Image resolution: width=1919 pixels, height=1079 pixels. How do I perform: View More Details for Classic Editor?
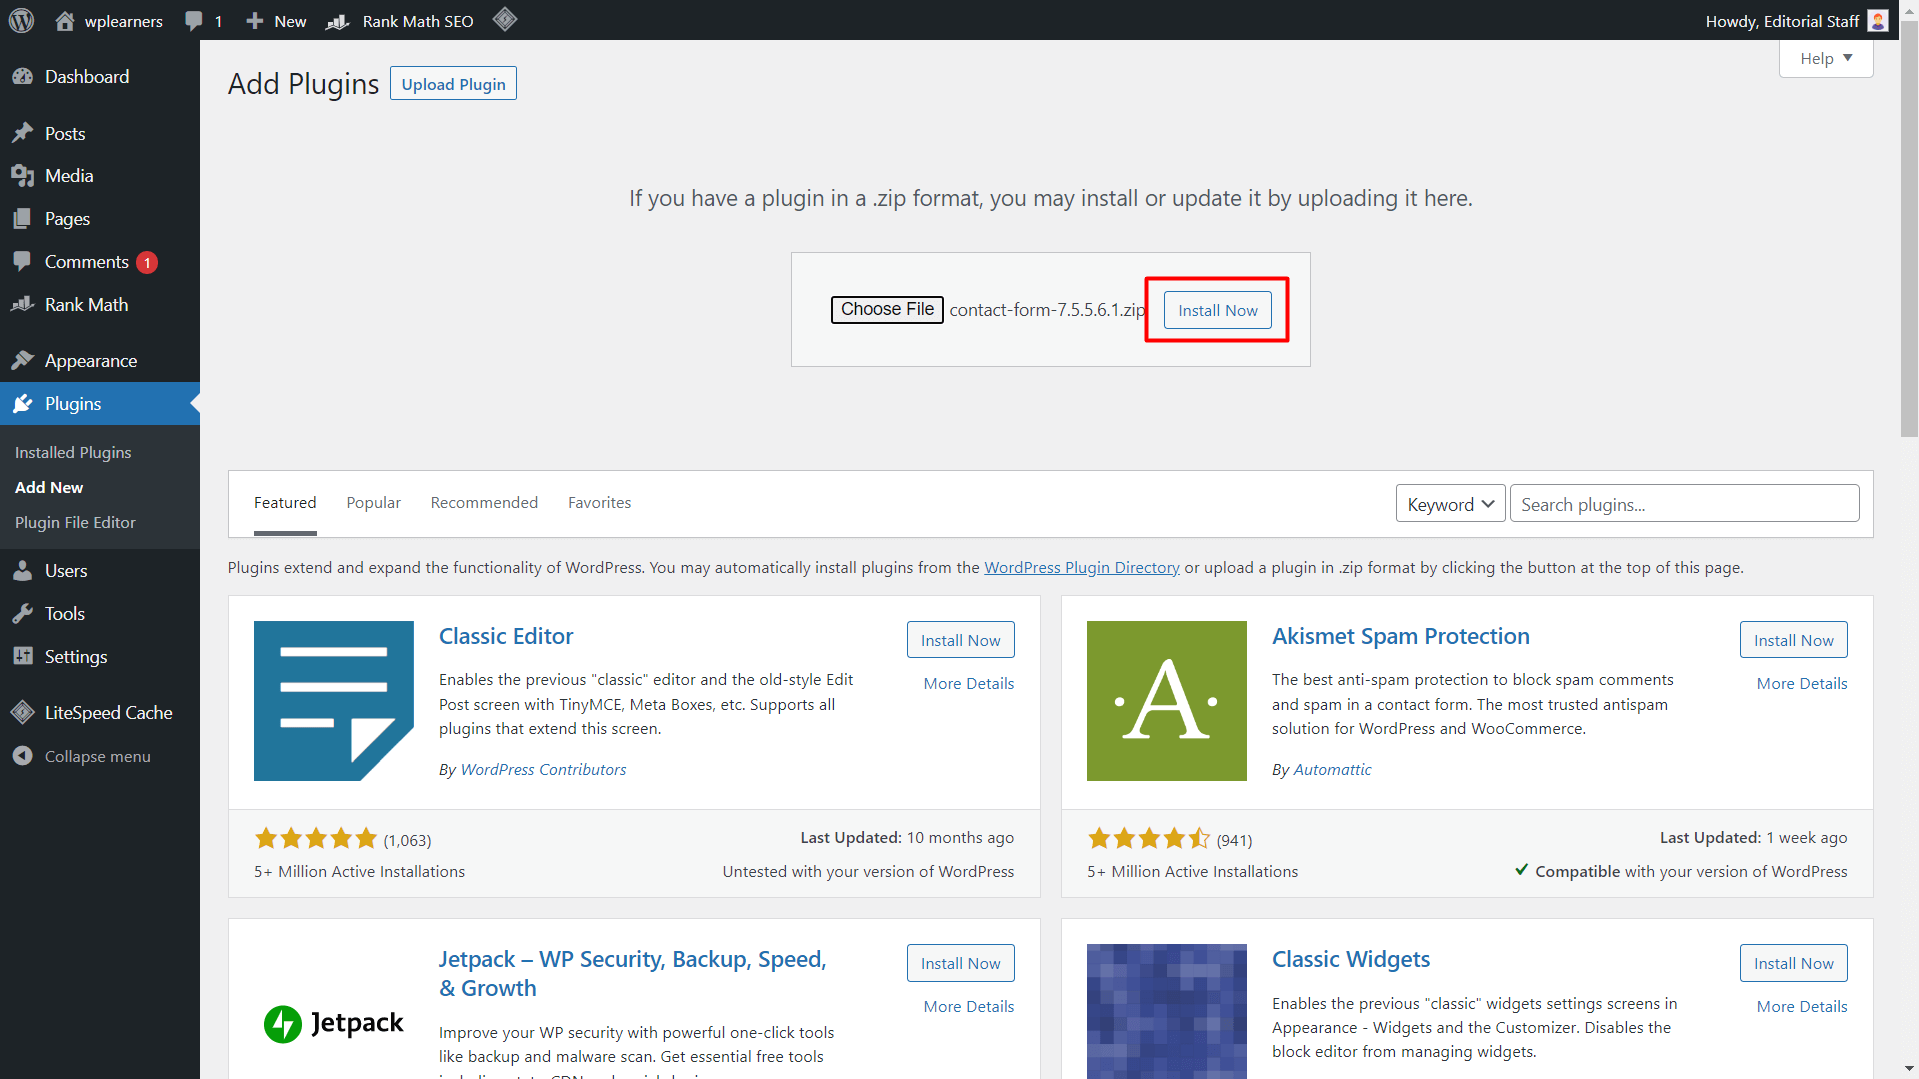tap(968, 684)
